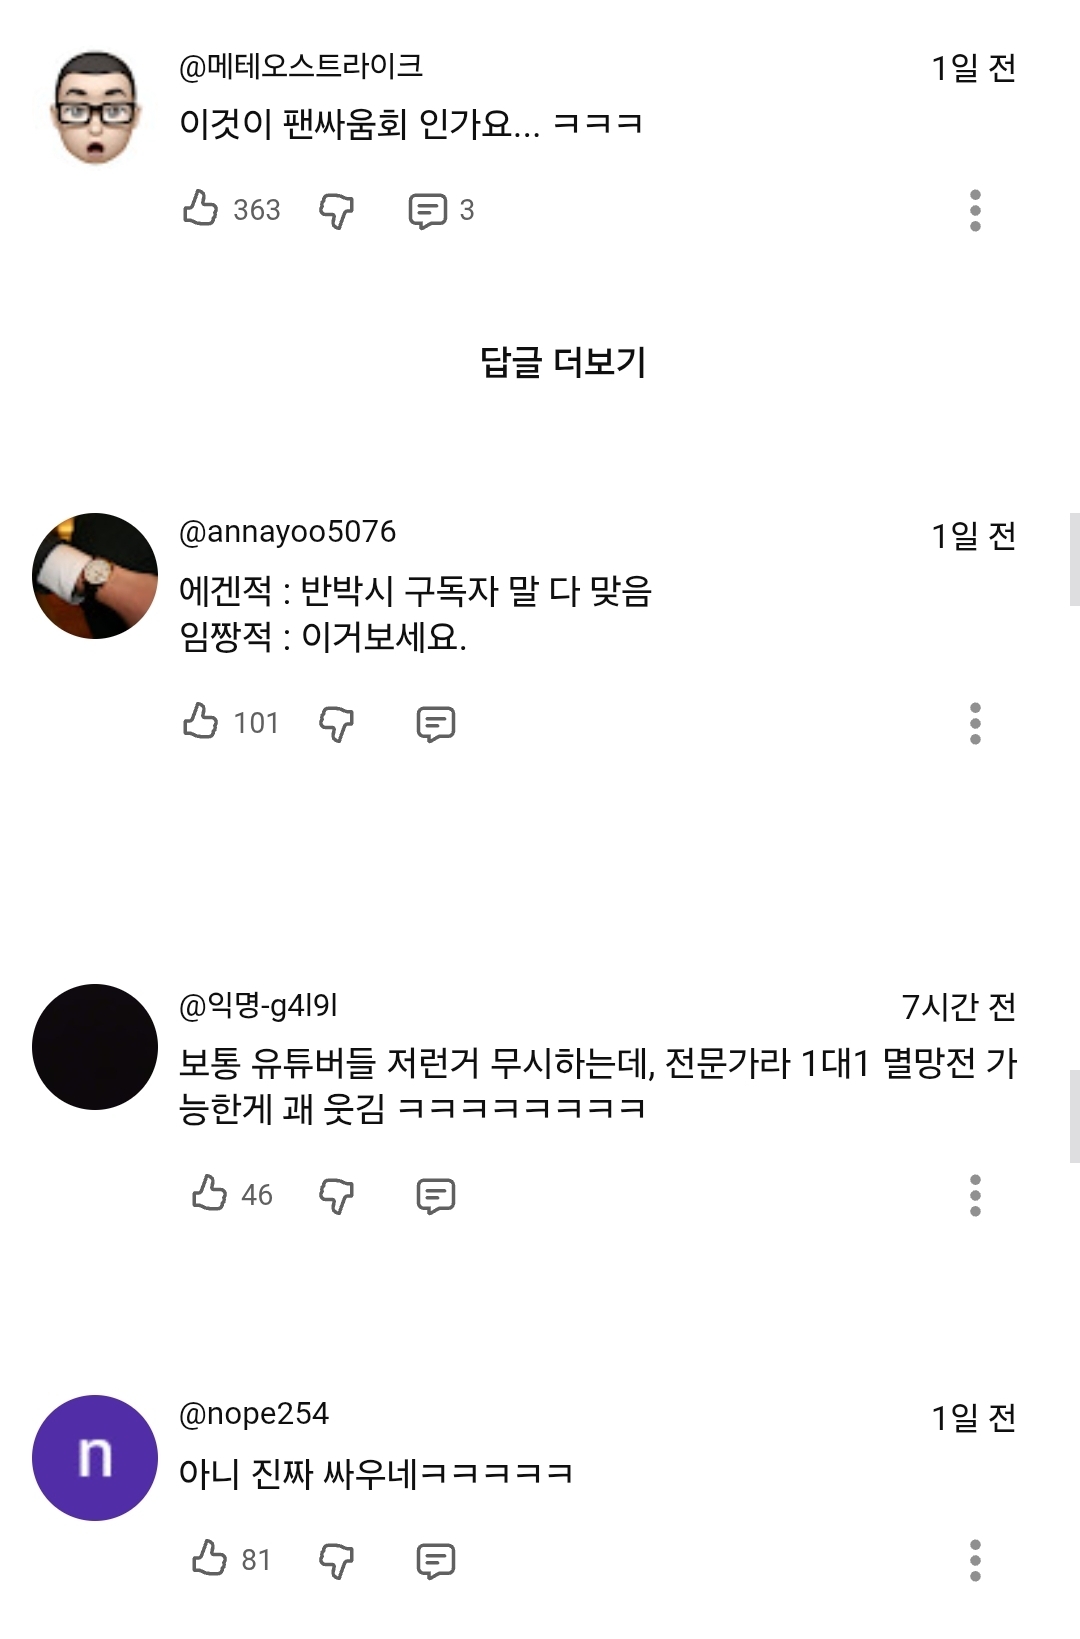Open three-dot menu for @익명-g4l9l comment

[x=975, y=1195]
